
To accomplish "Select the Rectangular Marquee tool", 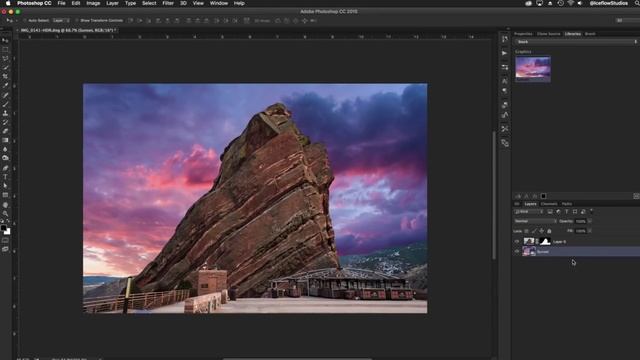I will (x=5, y=49).
